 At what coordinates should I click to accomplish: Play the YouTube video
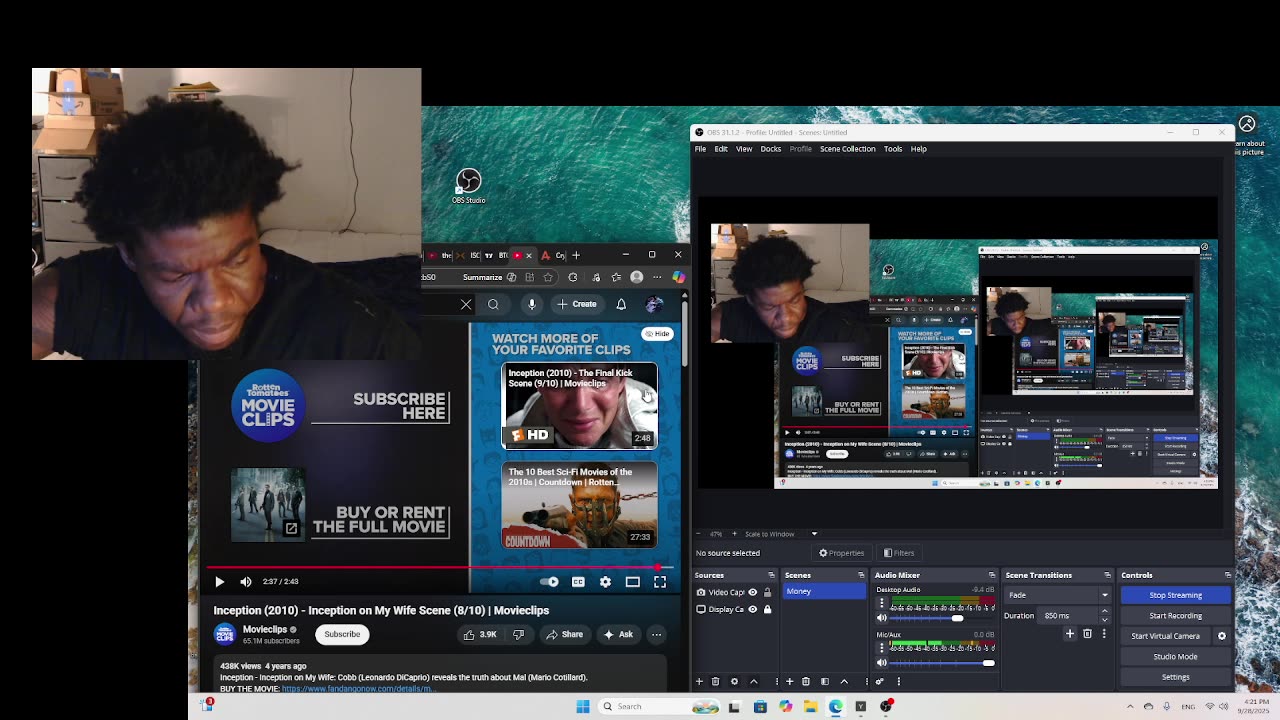click(219, 581)
